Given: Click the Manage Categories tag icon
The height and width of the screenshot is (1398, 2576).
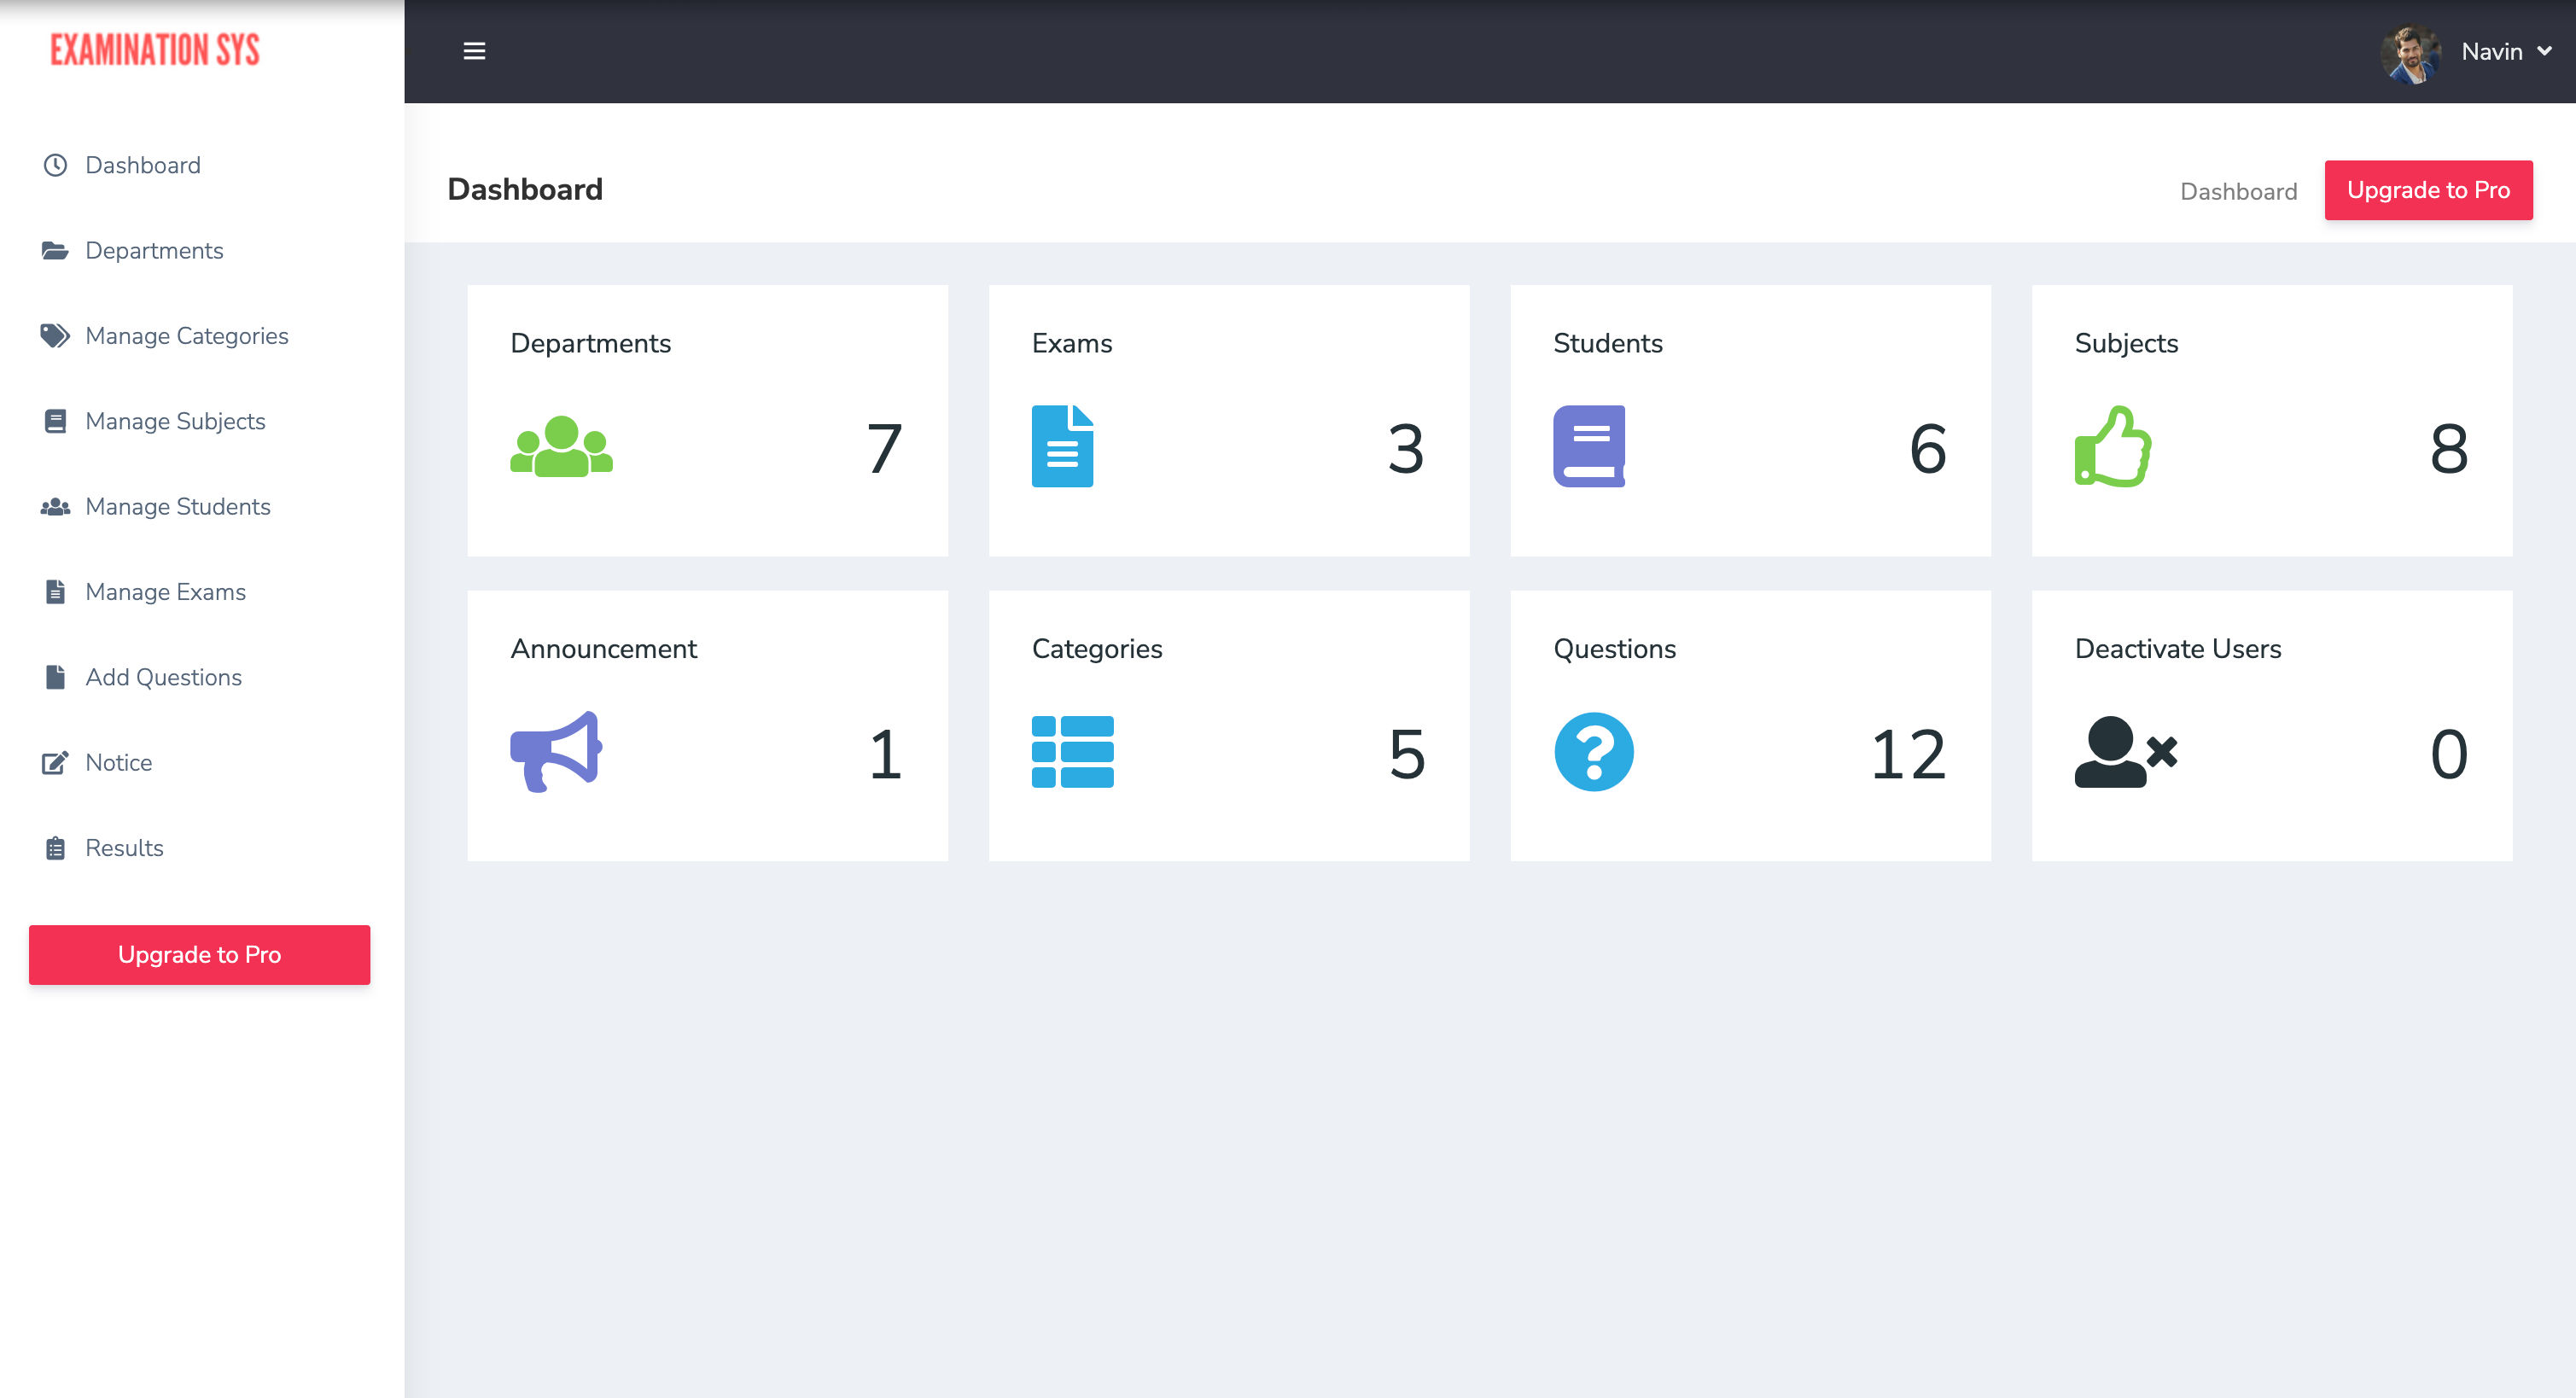Looking at the screenshot, I should [55, 335].
